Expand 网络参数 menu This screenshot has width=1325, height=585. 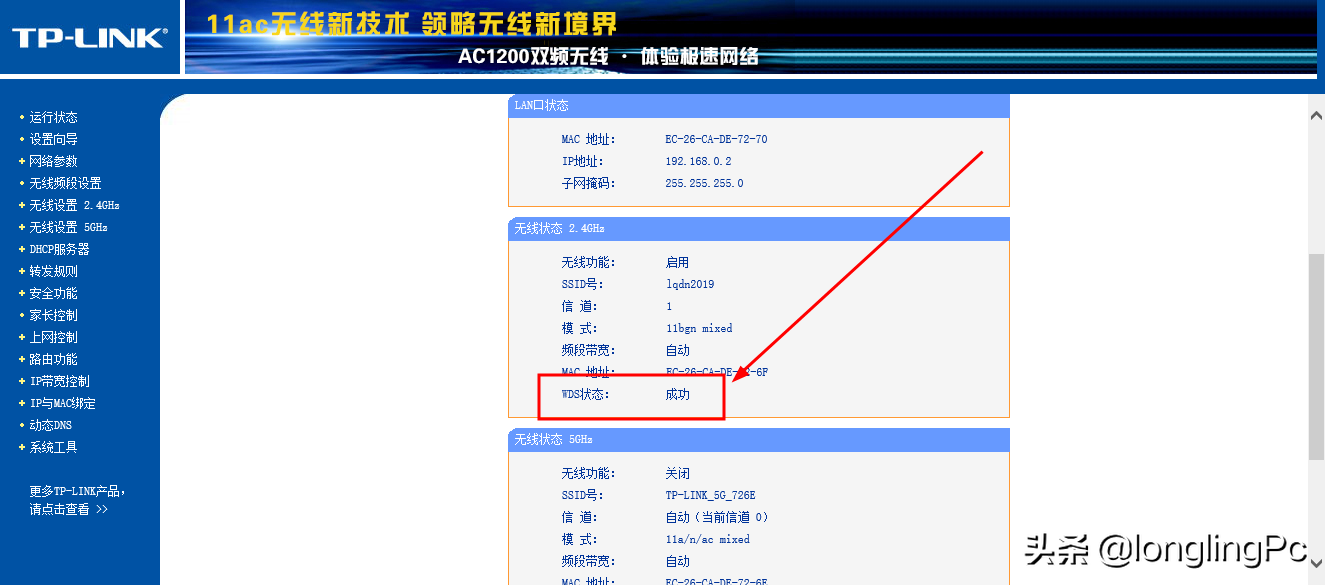[53, 161]
